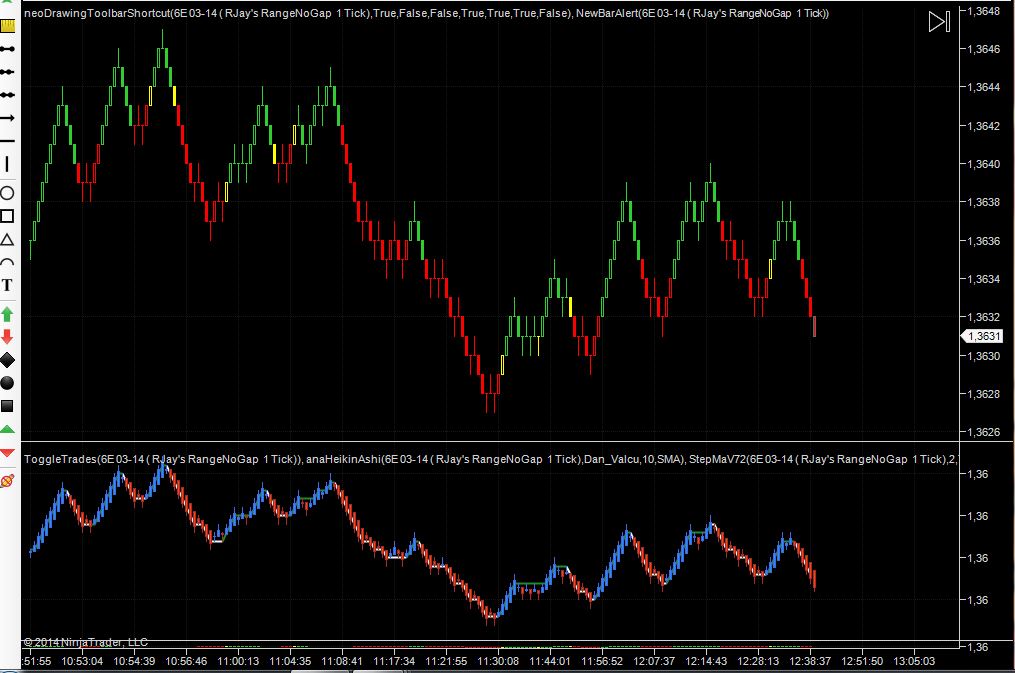
Task: Click the 11:44:01 time axis label
Action: tap(550, 661)
